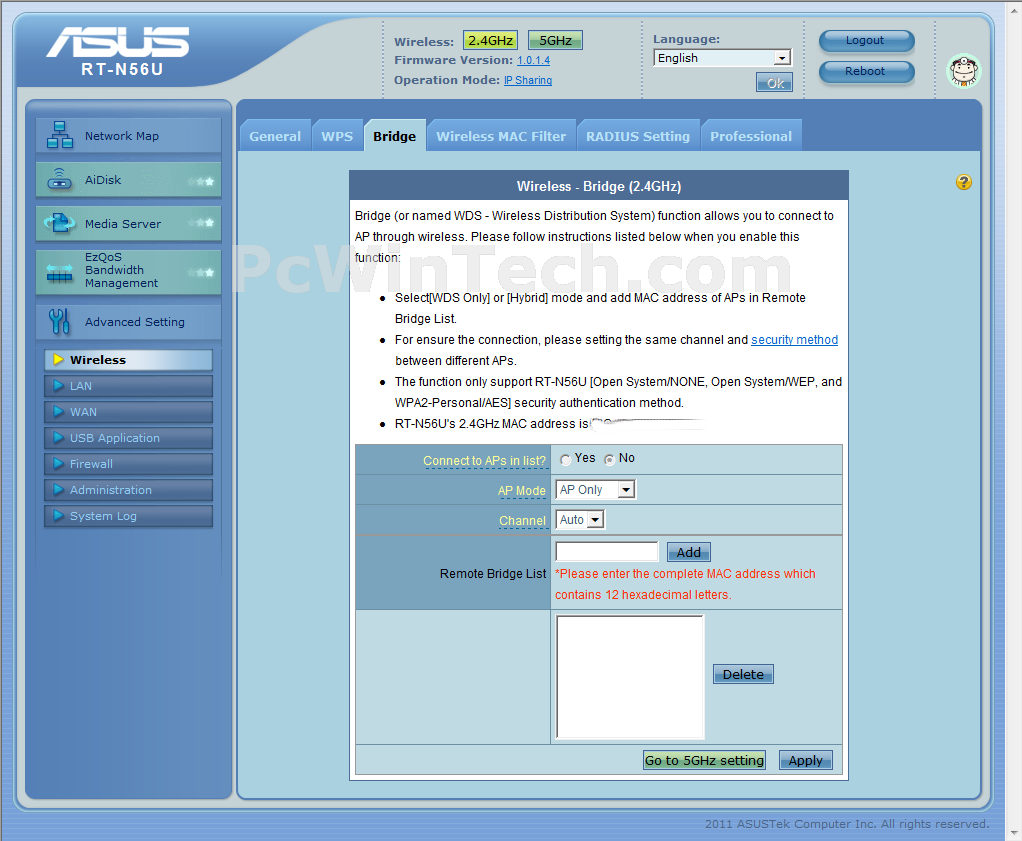Open the Wireless MAC Filter tab
This screenshot has height=841, width=1022.
point(501,136)
